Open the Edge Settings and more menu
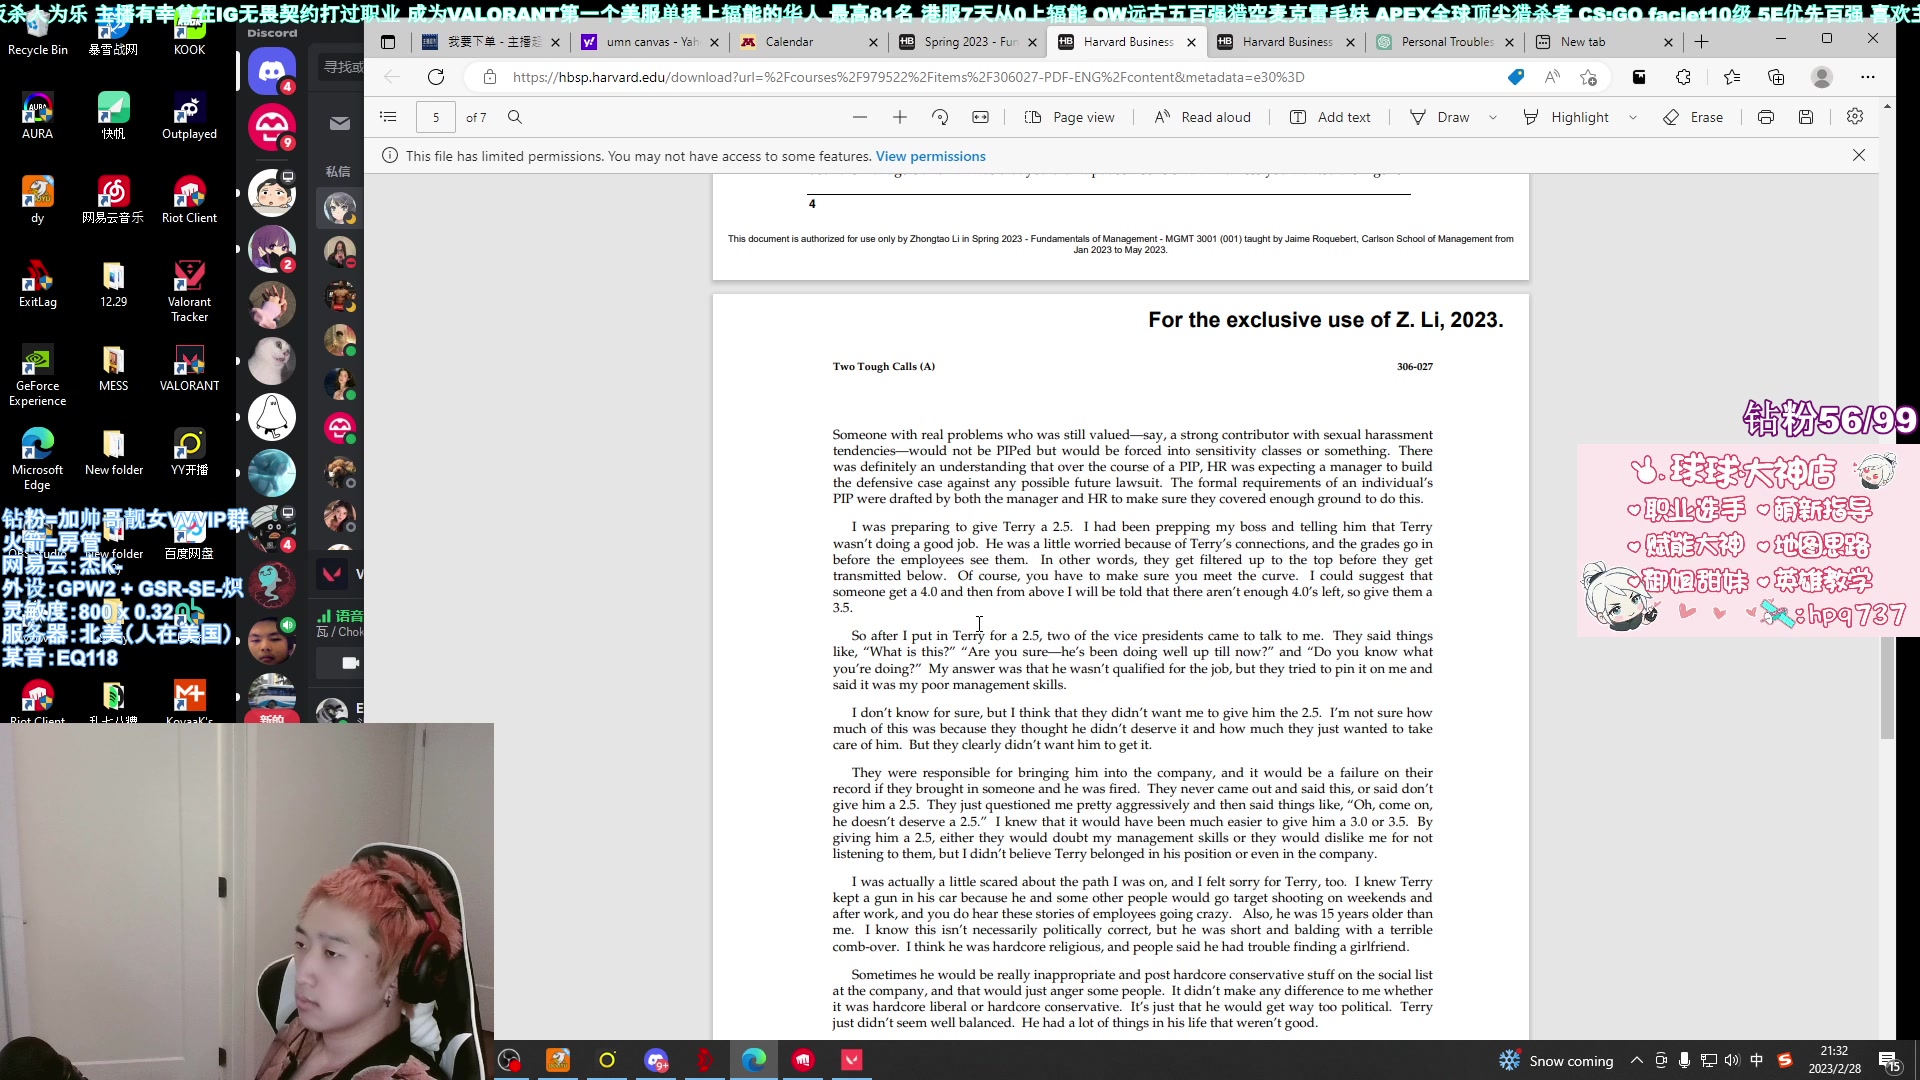This screenshot has width=1920, height=1080. pos(1868,77)
